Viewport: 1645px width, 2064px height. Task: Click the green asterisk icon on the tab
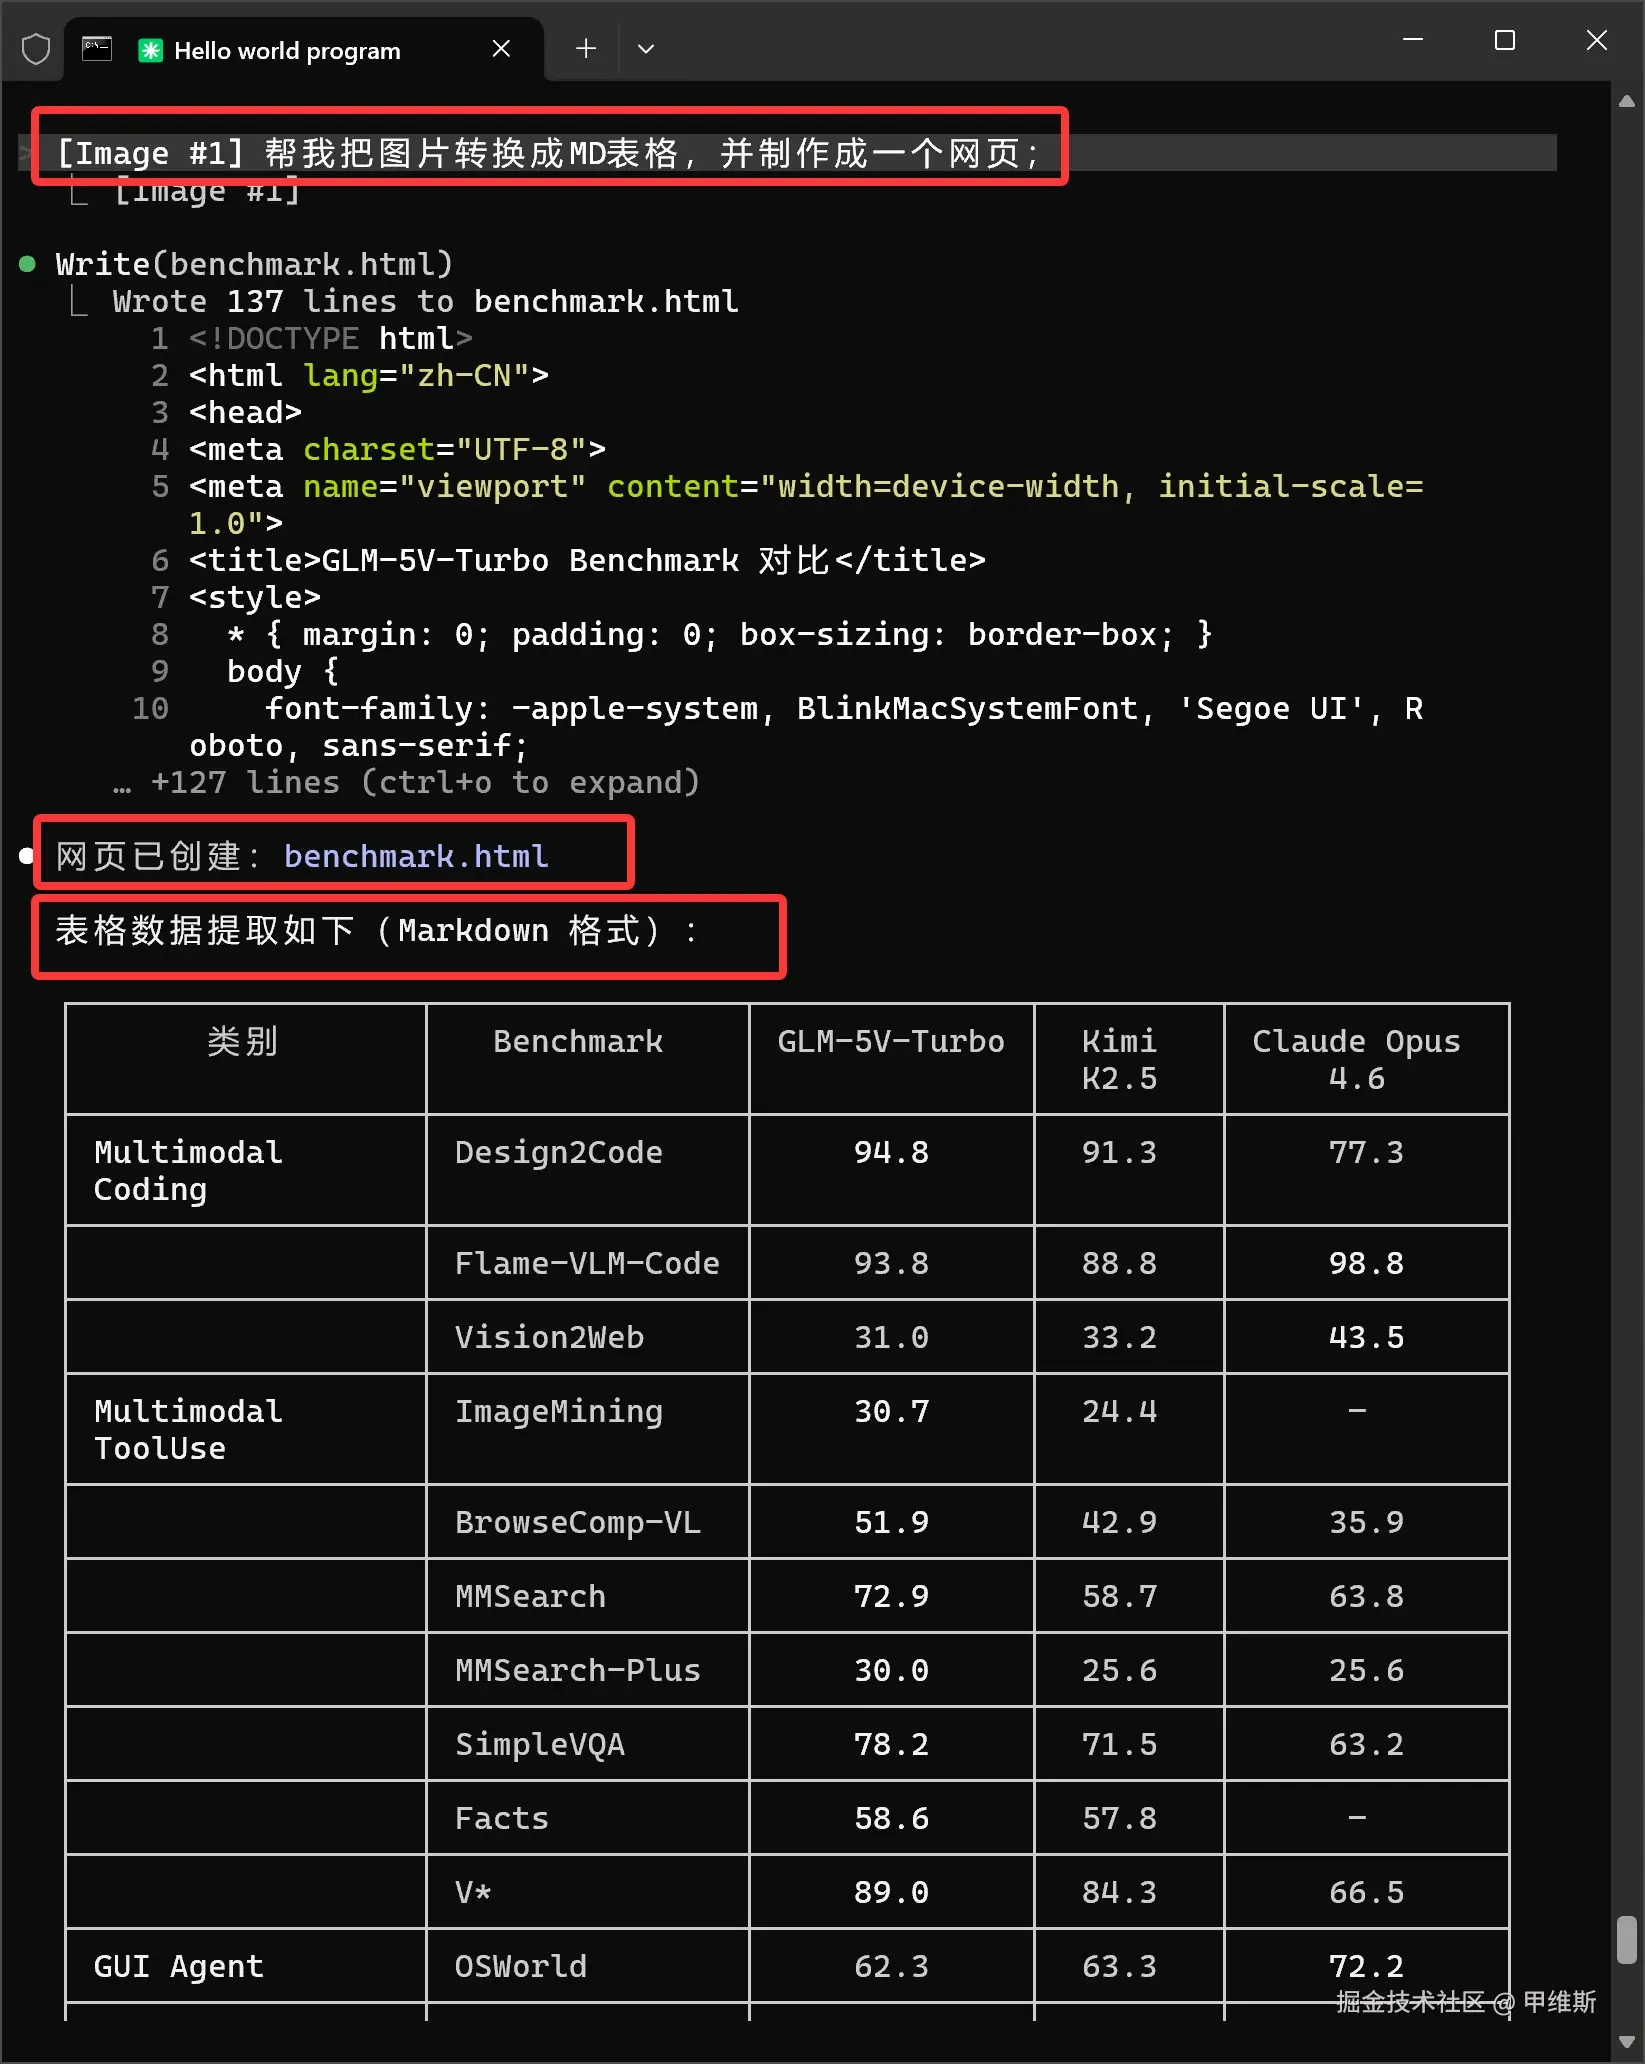[x=150, y=50]
